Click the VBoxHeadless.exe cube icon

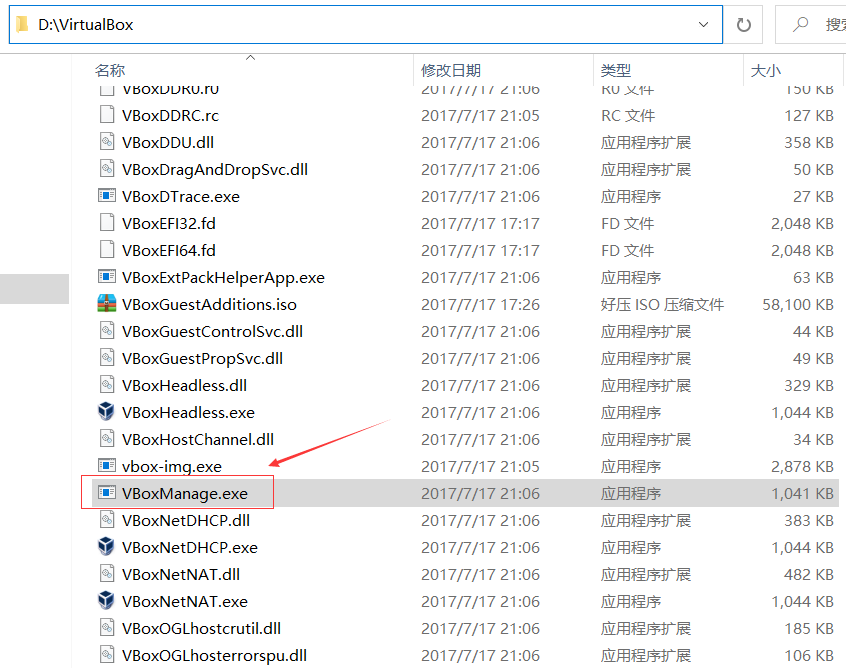point(106,412)
